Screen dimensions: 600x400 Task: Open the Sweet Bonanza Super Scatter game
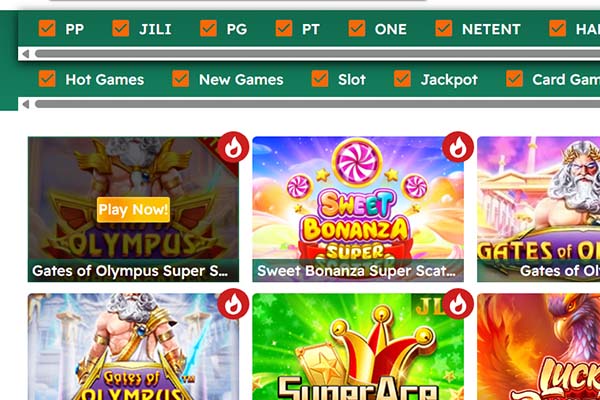click(358, 209)
